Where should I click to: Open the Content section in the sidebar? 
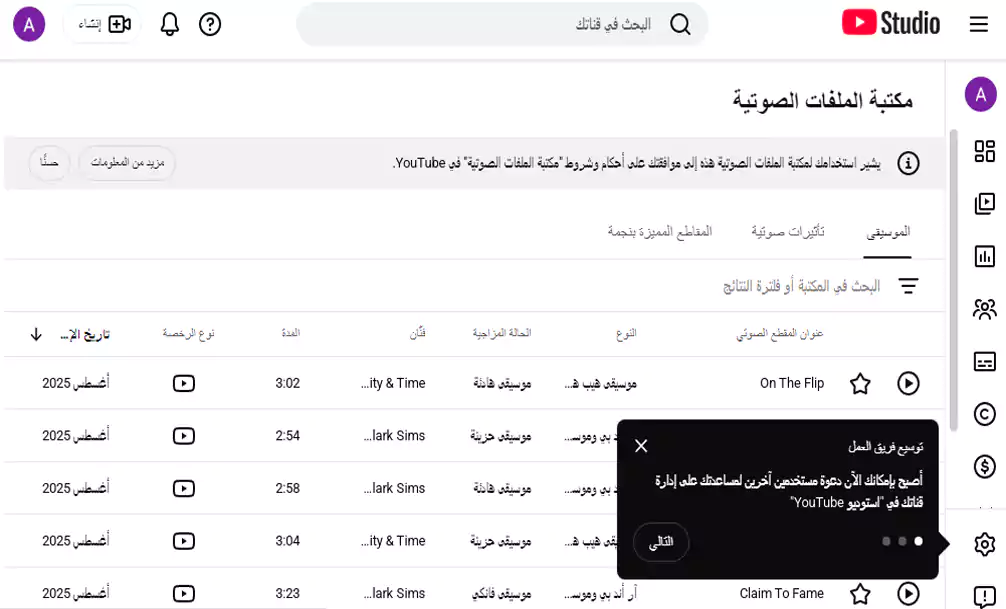(984, 202)
